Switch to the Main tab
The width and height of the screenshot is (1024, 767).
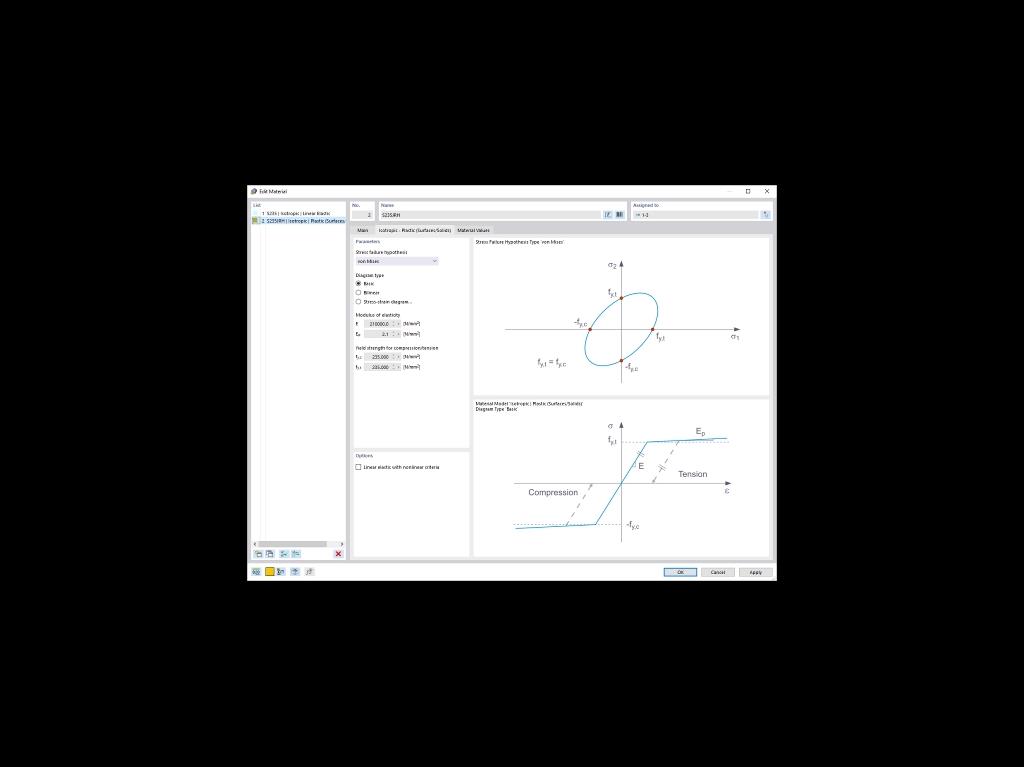362,231
